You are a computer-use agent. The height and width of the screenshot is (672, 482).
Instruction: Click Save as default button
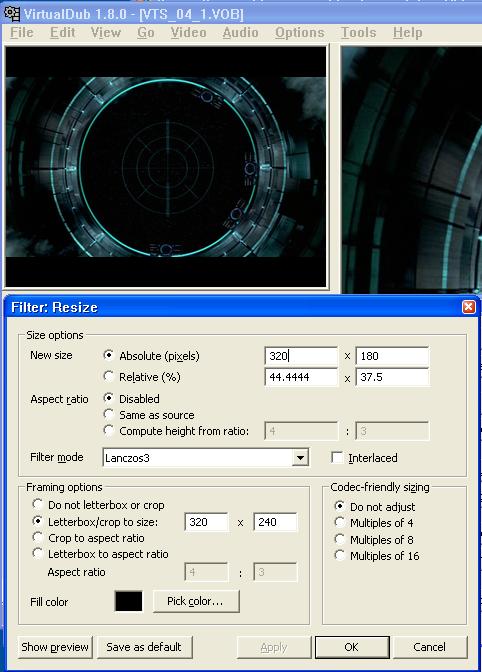tap(144, 647)
